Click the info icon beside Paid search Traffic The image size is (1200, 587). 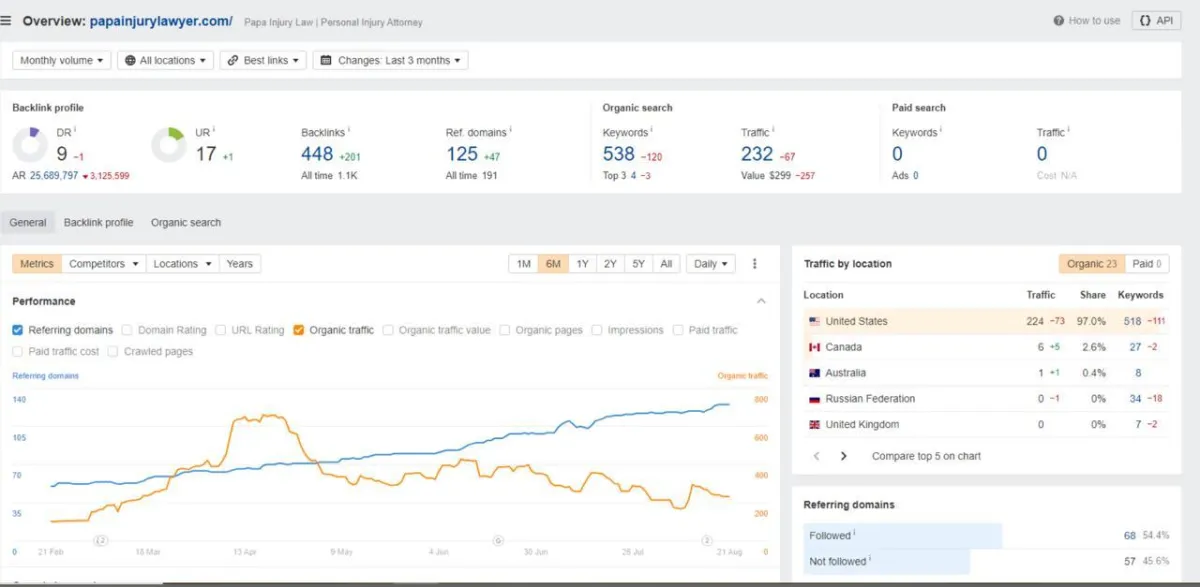pyautogui.click(x=1069, y=130)
